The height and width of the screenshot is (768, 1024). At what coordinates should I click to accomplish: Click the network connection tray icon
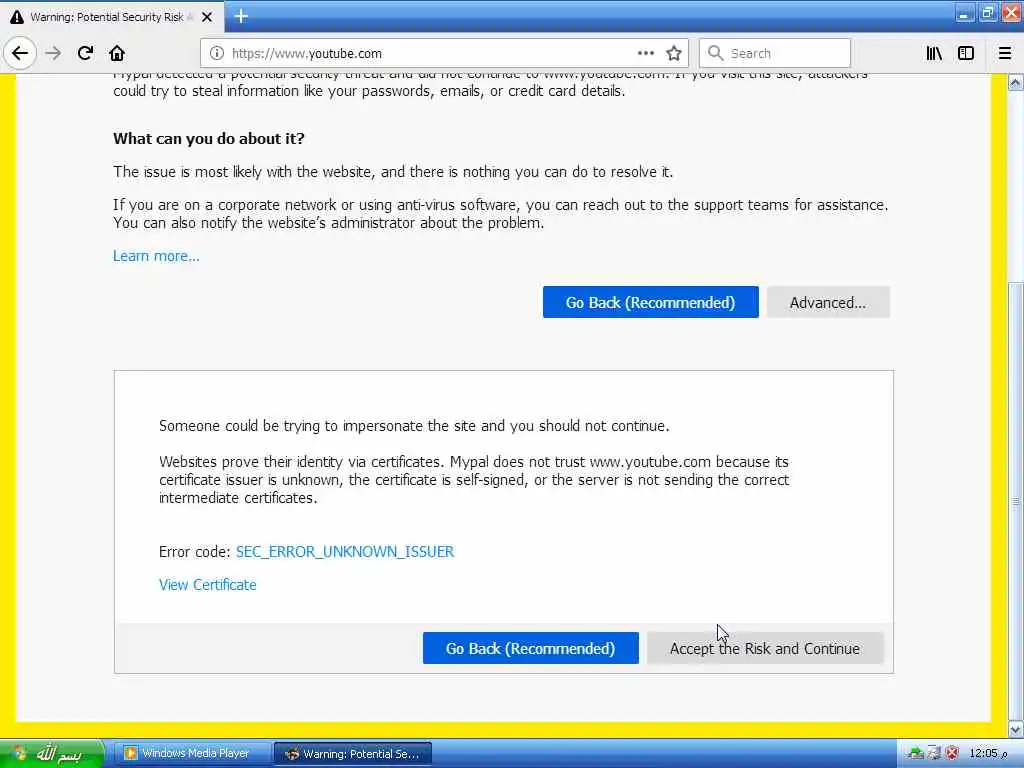pyautogui.click(x=916, y=754)
